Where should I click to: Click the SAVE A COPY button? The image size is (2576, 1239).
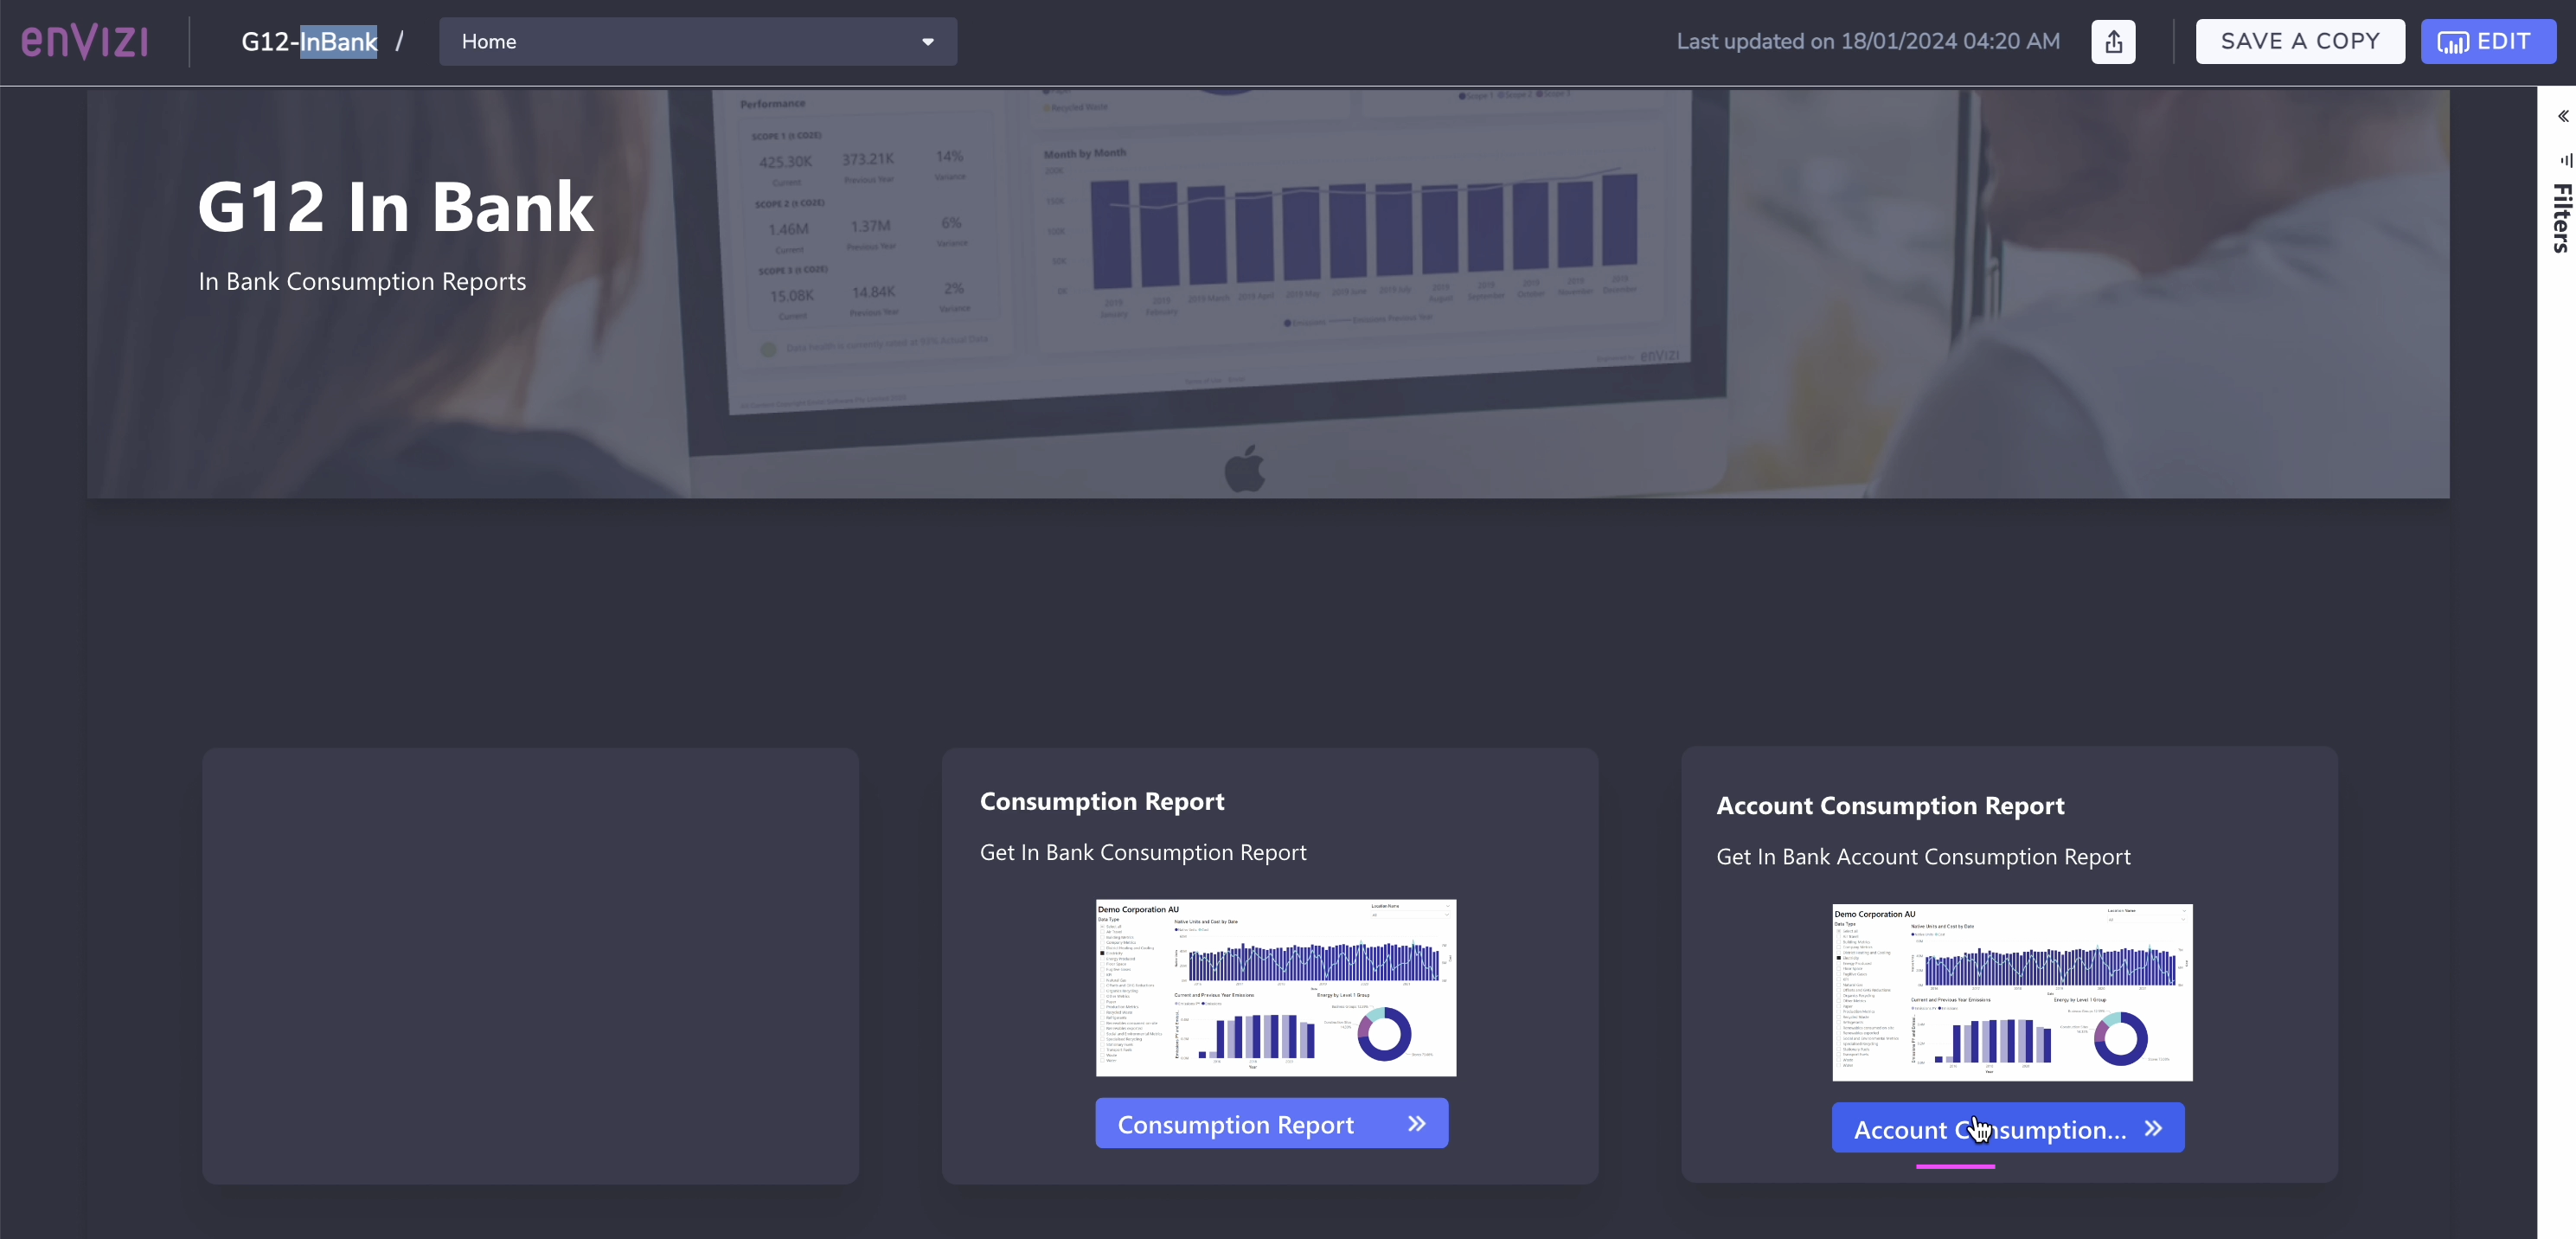click(x=2299, y=41)
